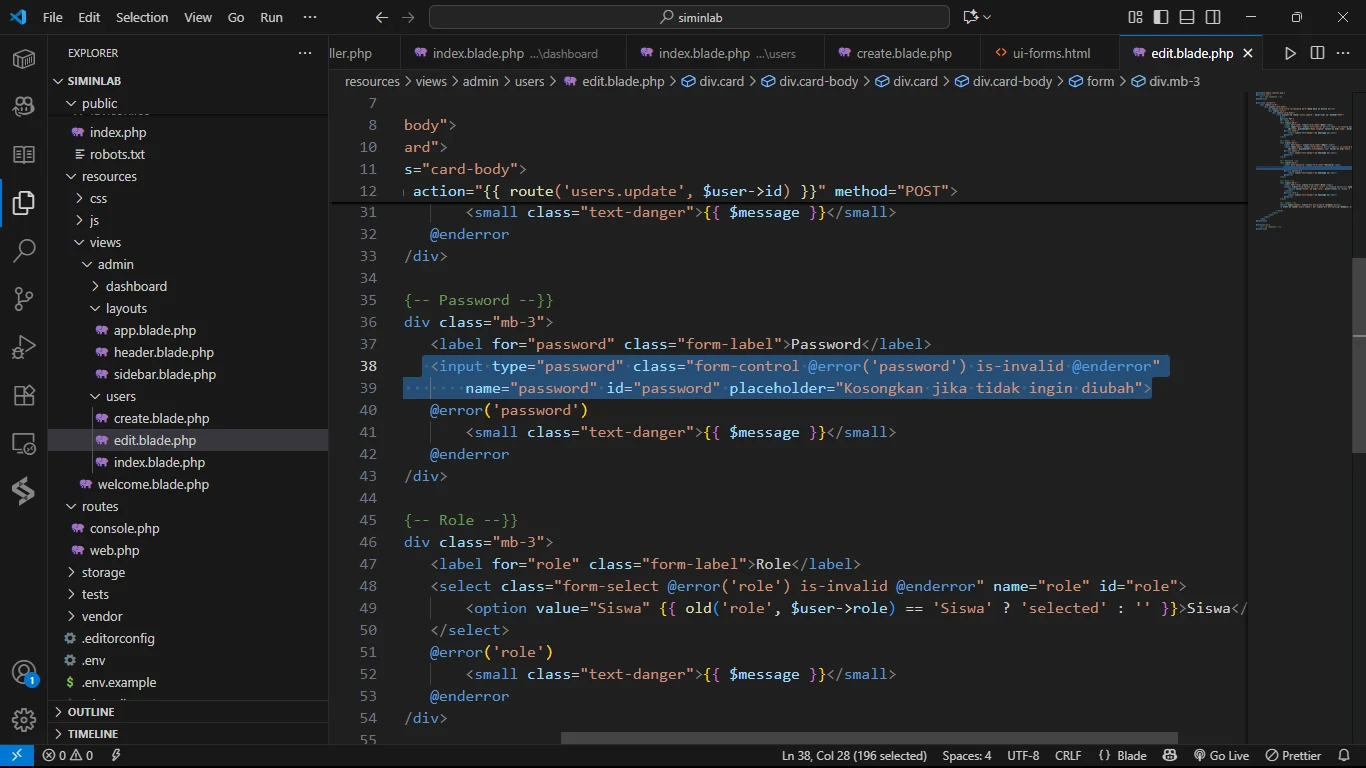Toggle the Secondary Side Bar layout button
The image size is (1366, 768).
pyautogui.click(x=1213, y=17)
